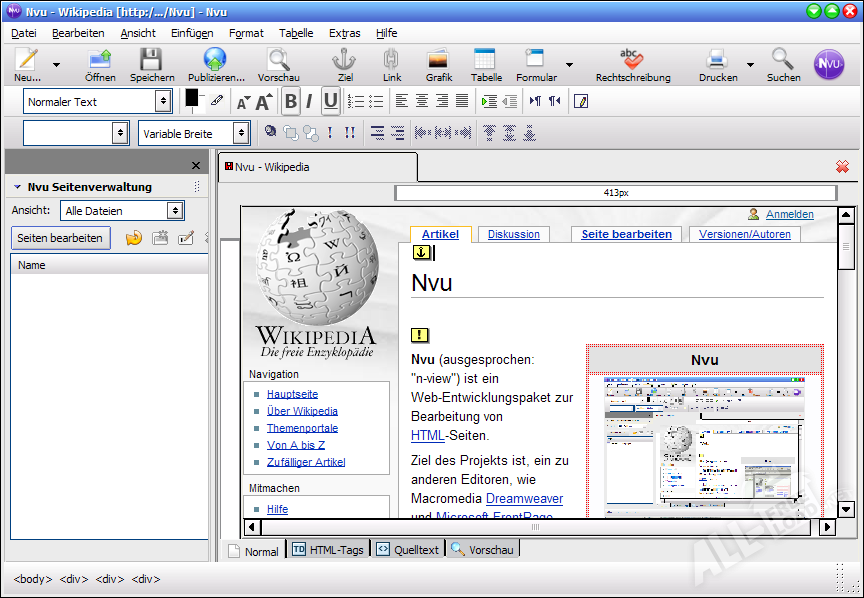Click the Publizieren globe icon
Screen dimensions: 864x598
tap(215, 60)
